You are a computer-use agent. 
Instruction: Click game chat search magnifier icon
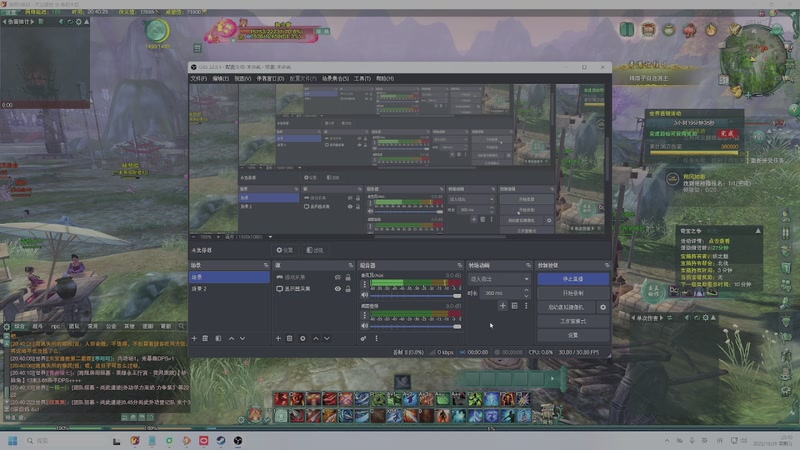tap(181, 326)
